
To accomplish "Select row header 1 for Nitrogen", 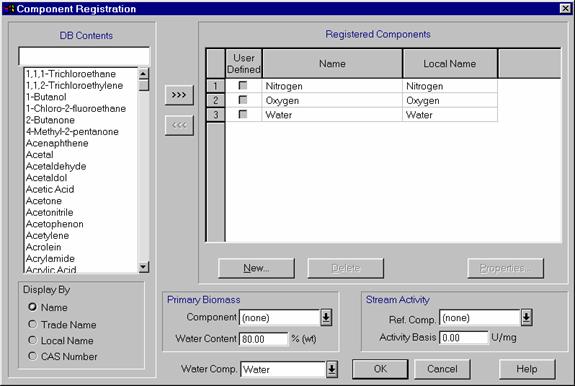I will (216, 86).
